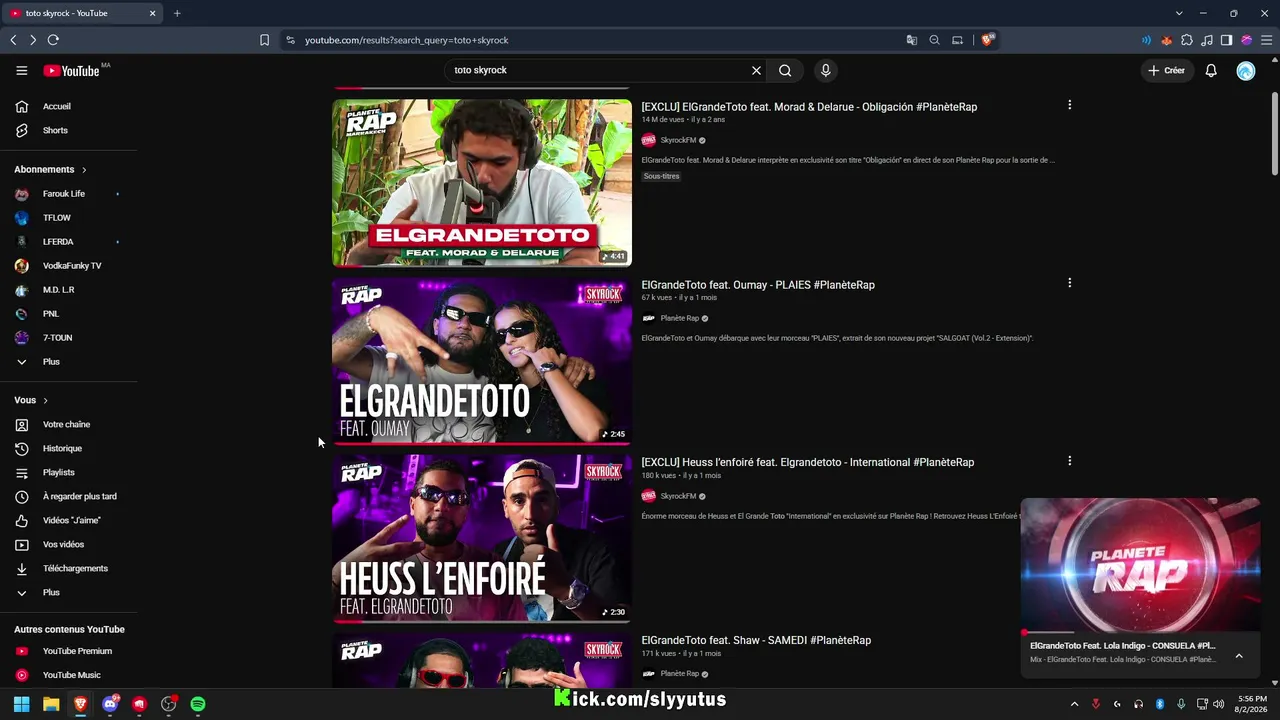Open Planète Rap channel under PLAIES video
Viewport: 1280px width, 720px height.
coord(680,318)
